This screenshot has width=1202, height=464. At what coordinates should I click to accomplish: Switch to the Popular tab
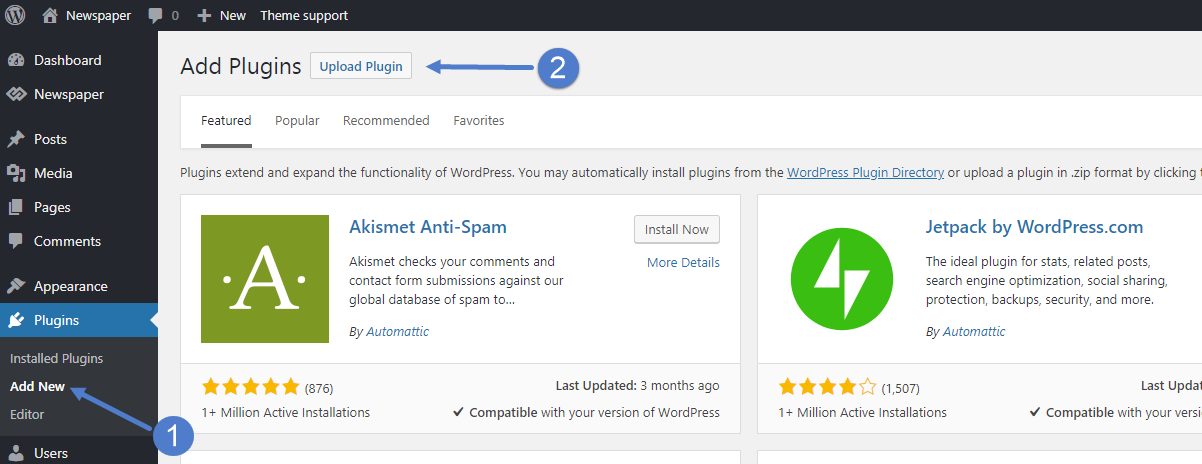(x=297, y=121)
